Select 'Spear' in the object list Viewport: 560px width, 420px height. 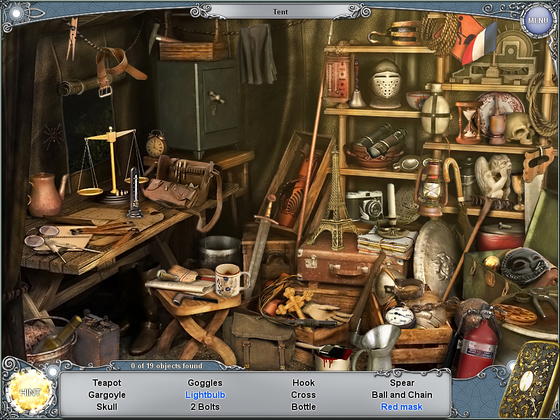[402, 382]
